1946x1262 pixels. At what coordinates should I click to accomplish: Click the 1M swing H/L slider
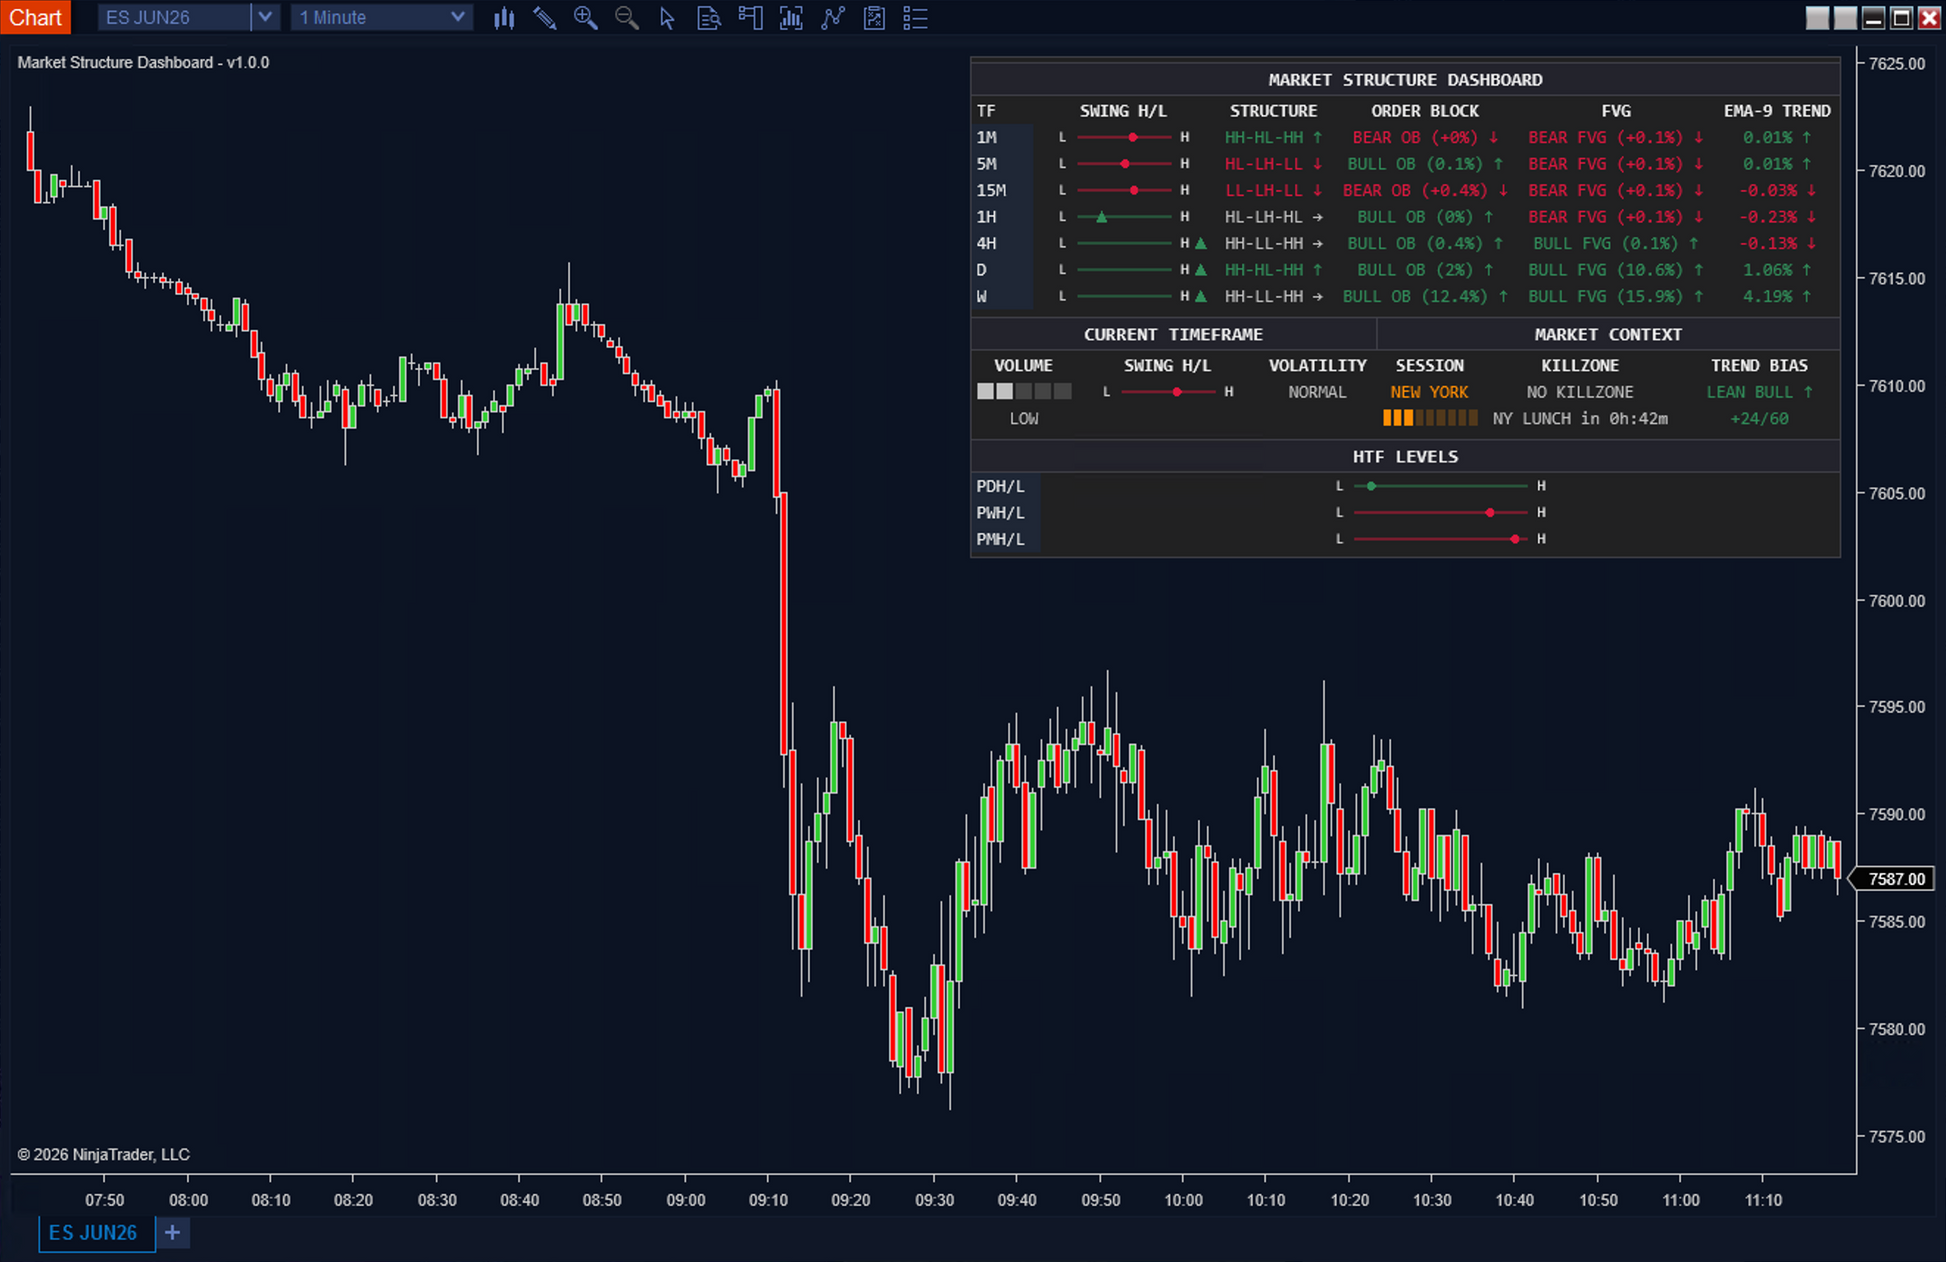pyautogui.click(x=1124, y=137)
